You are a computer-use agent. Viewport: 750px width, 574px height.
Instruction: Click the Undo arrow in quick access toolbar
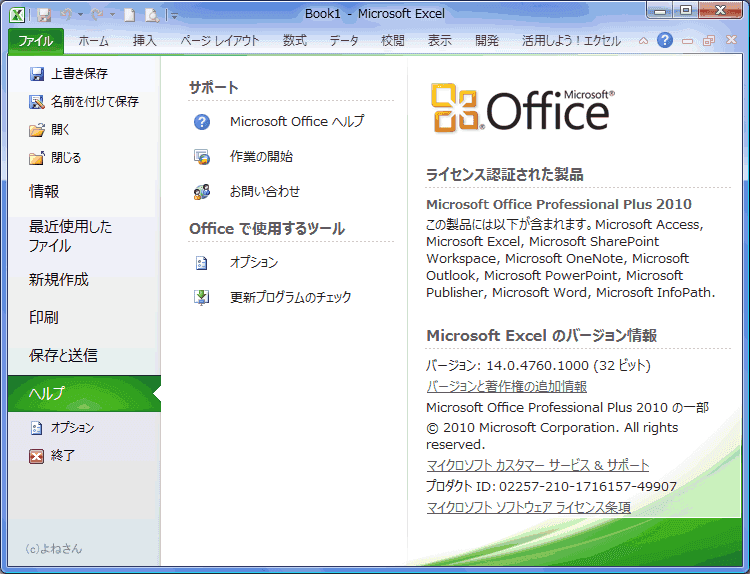(66, 15)
